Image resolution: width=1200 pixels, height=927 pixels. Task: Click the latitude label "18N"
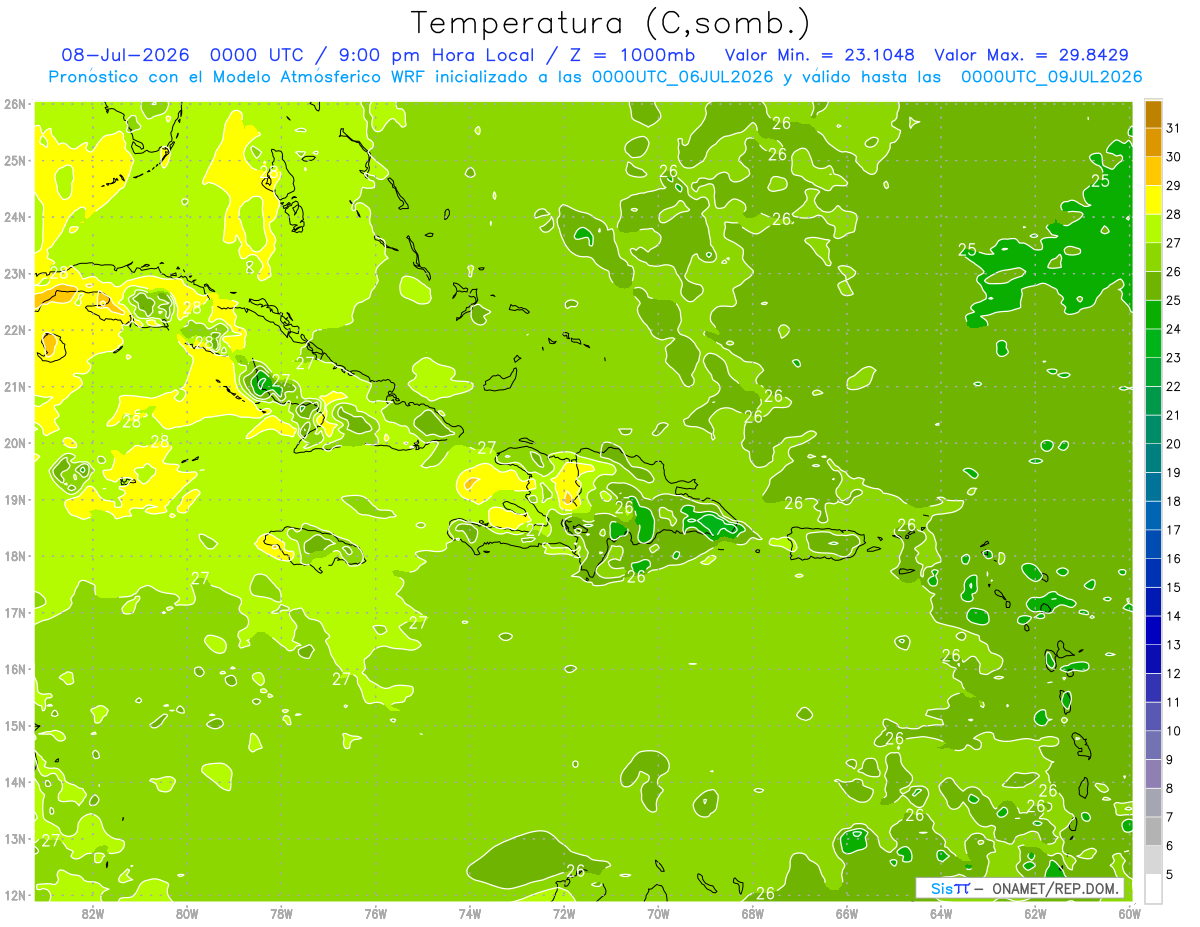pyautogui.click(x=15, y=556)
